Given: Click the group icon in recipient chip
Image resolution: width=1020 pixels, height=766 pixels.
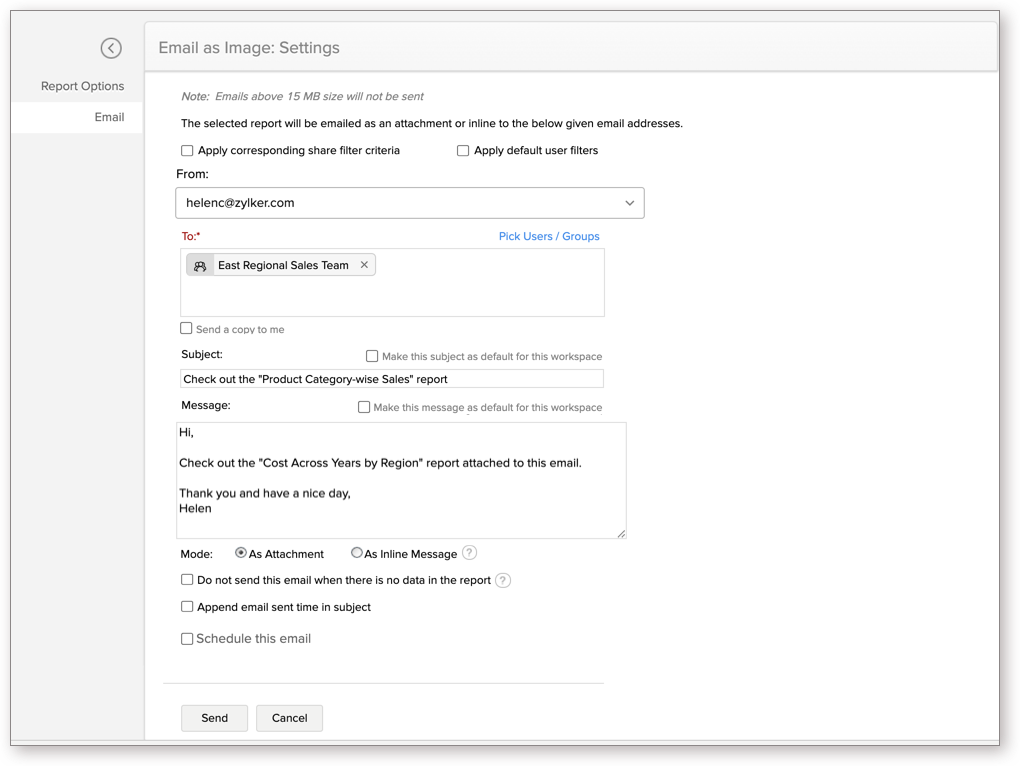Looking at the screenshot, I should pos(200,266).
